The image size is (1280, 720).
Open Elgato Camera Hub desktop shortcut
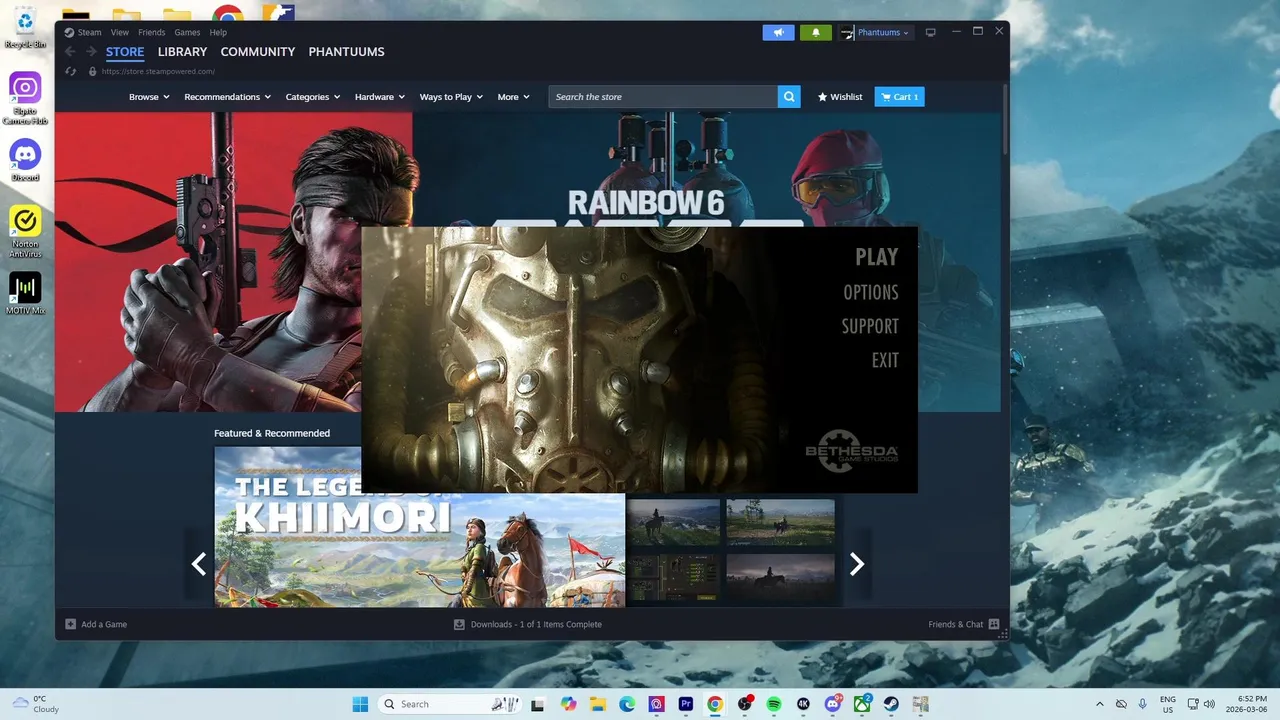click(x=25, y=98)
